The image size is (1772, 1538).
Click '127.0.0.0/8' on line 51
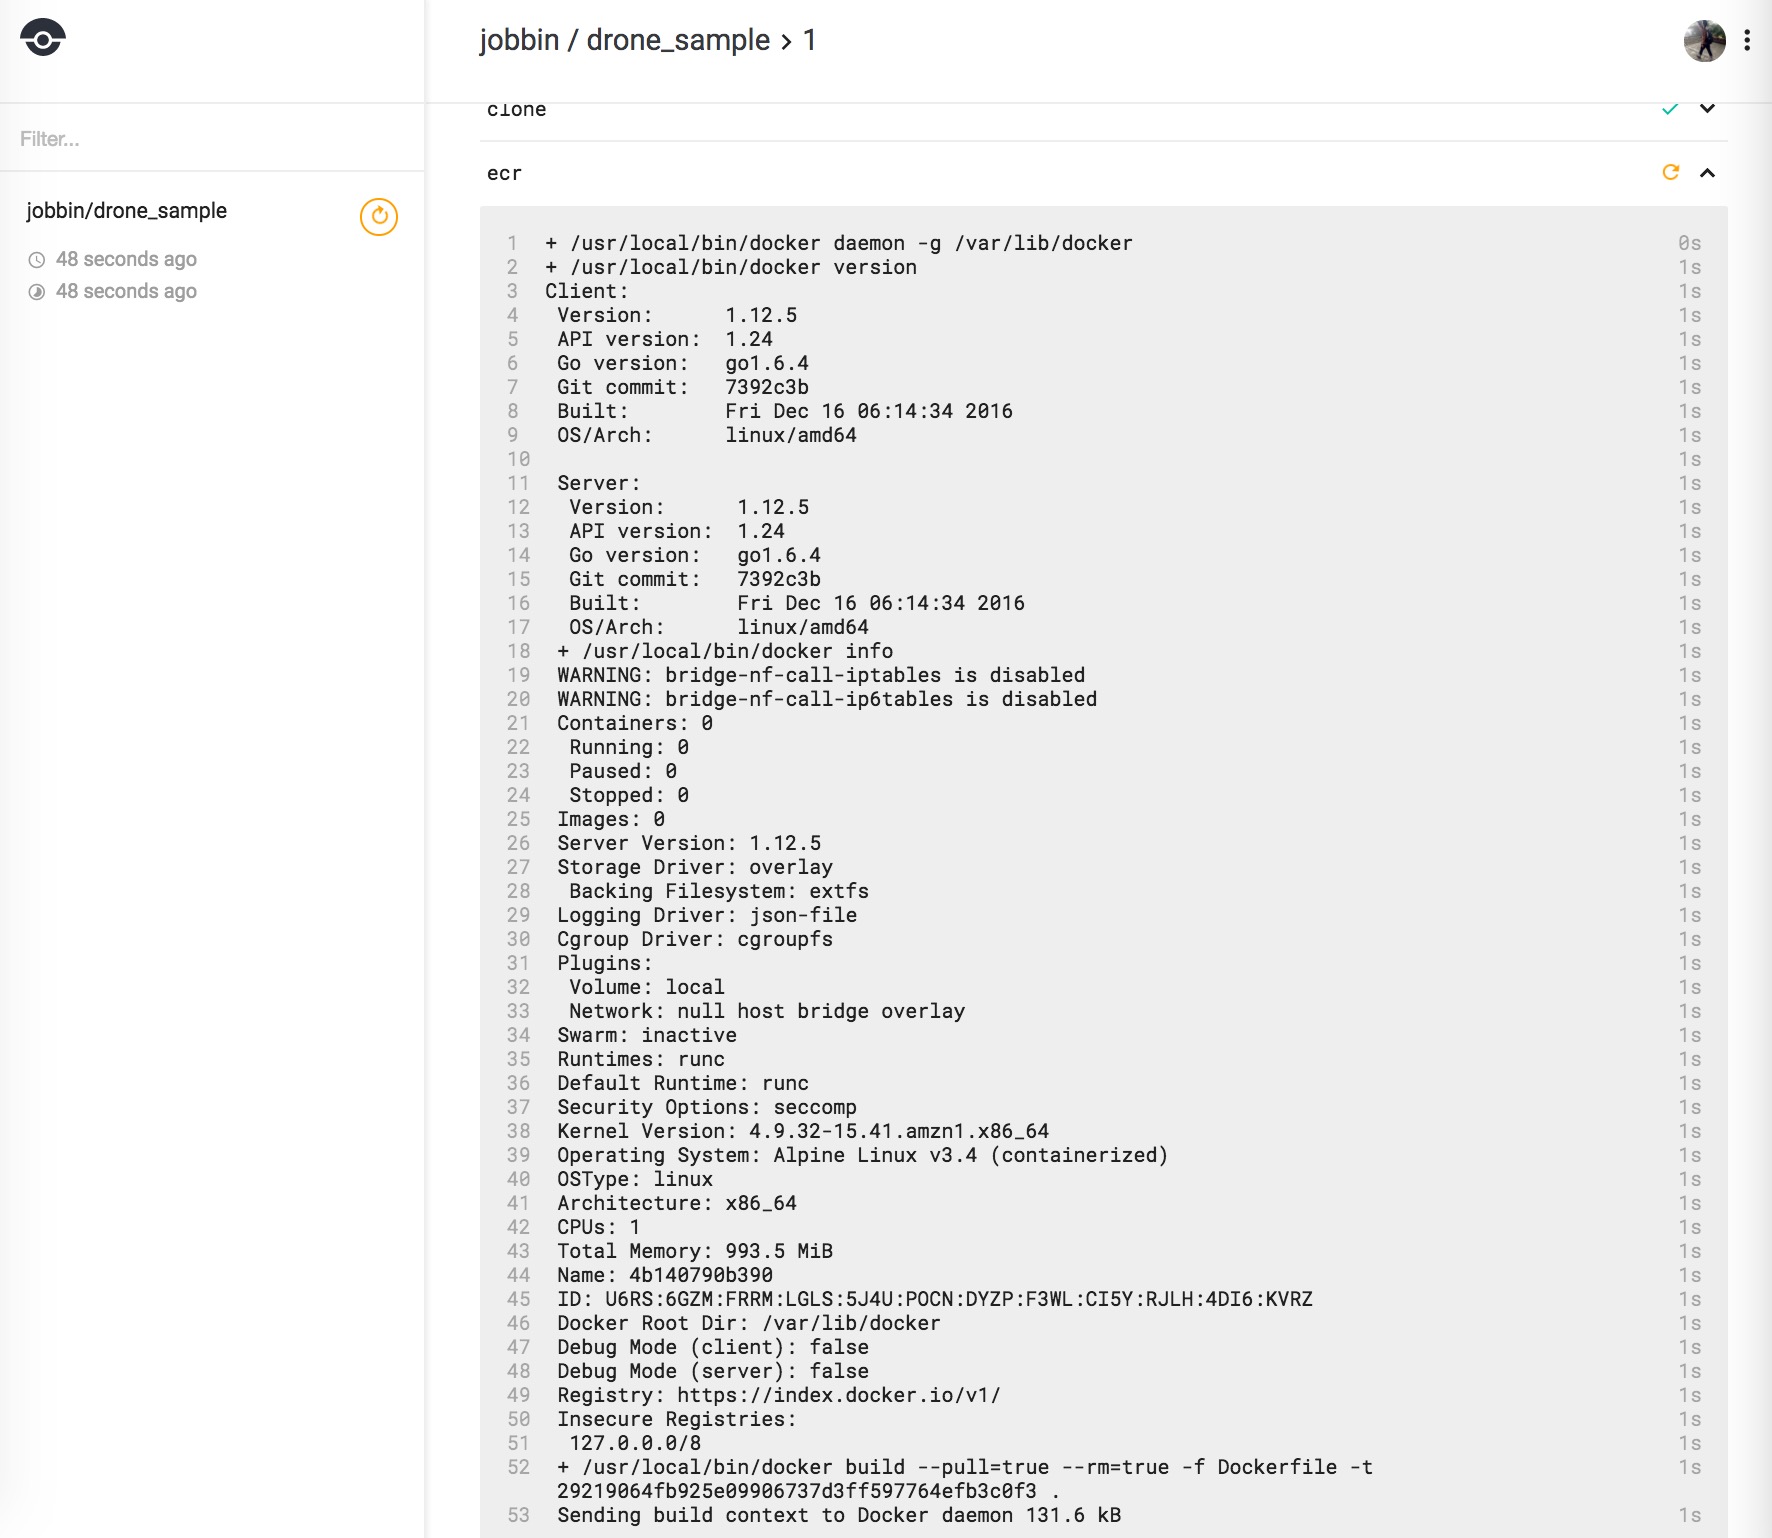click(x=635, y=1443)
